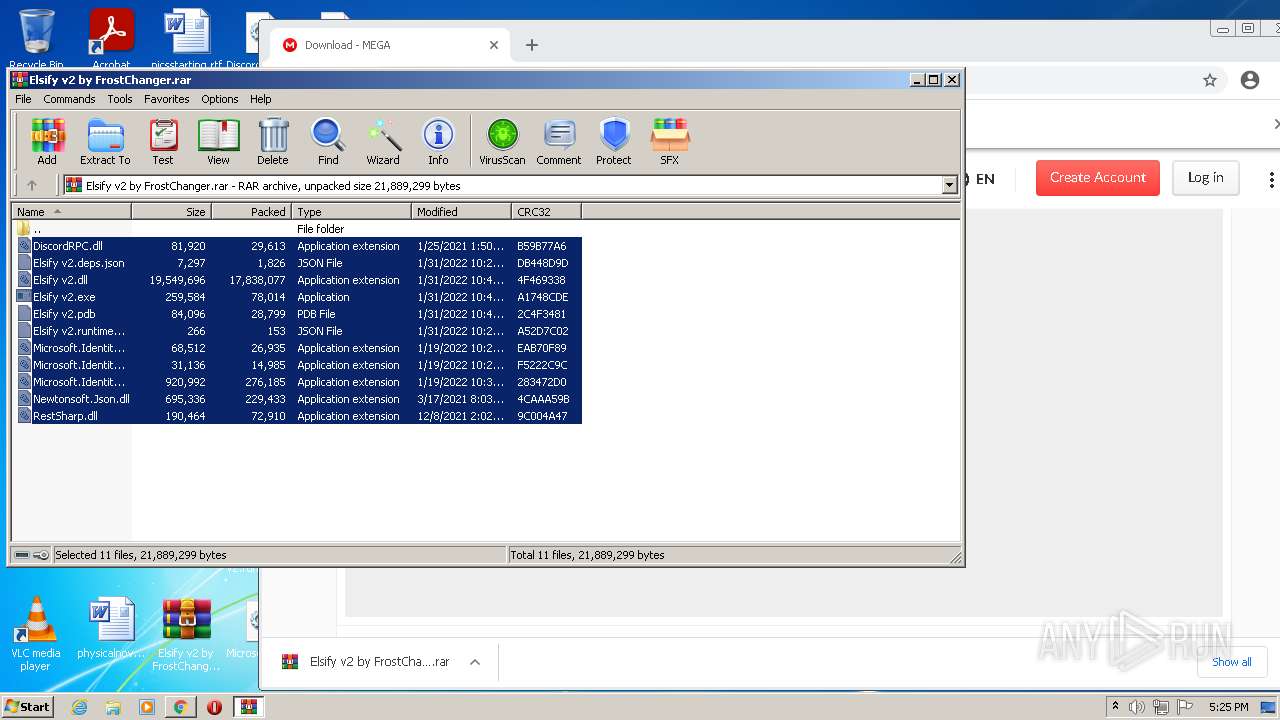Click the Start button

(27, 706)
